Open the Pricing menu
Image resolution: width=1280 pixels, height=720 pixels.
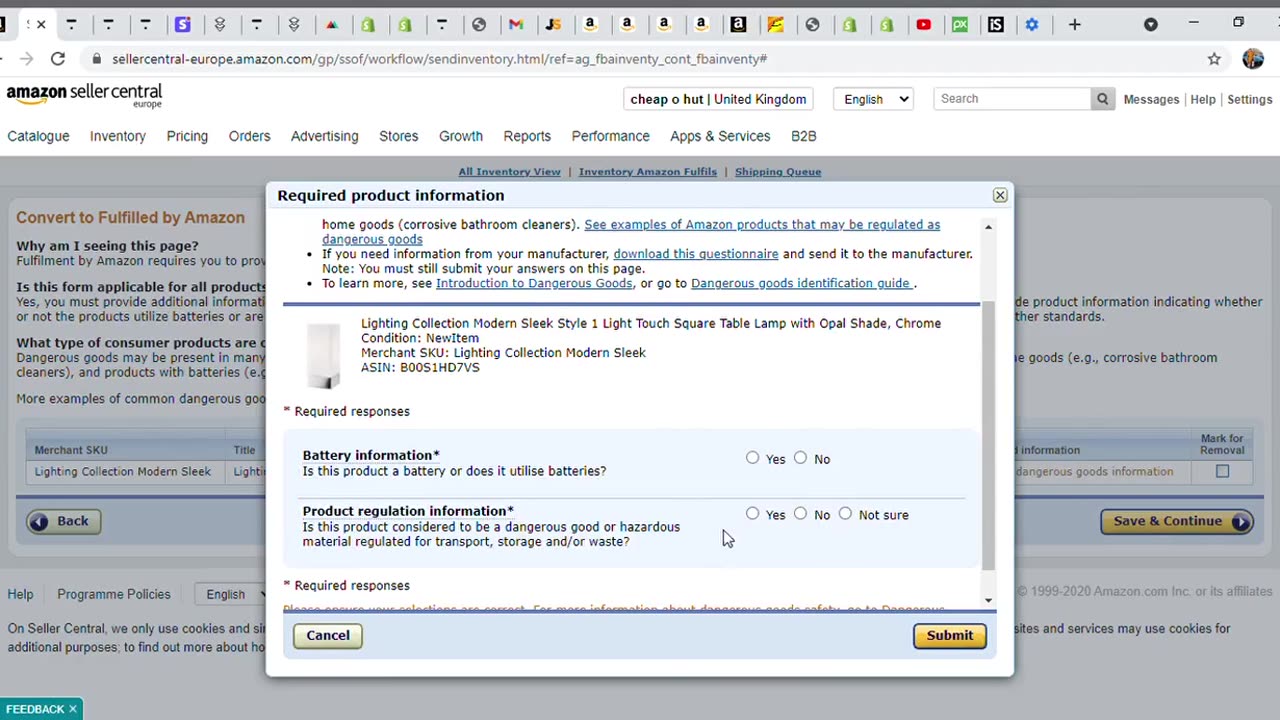(x=187, y=136)
